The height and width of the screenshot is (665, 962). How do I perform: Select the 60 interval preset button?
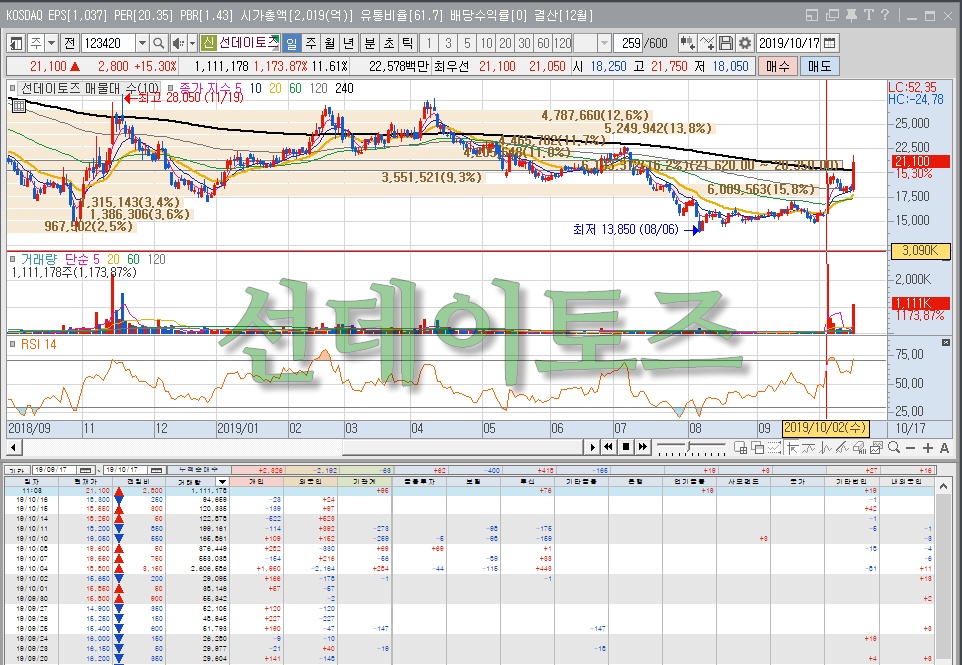tap(543, 43)
